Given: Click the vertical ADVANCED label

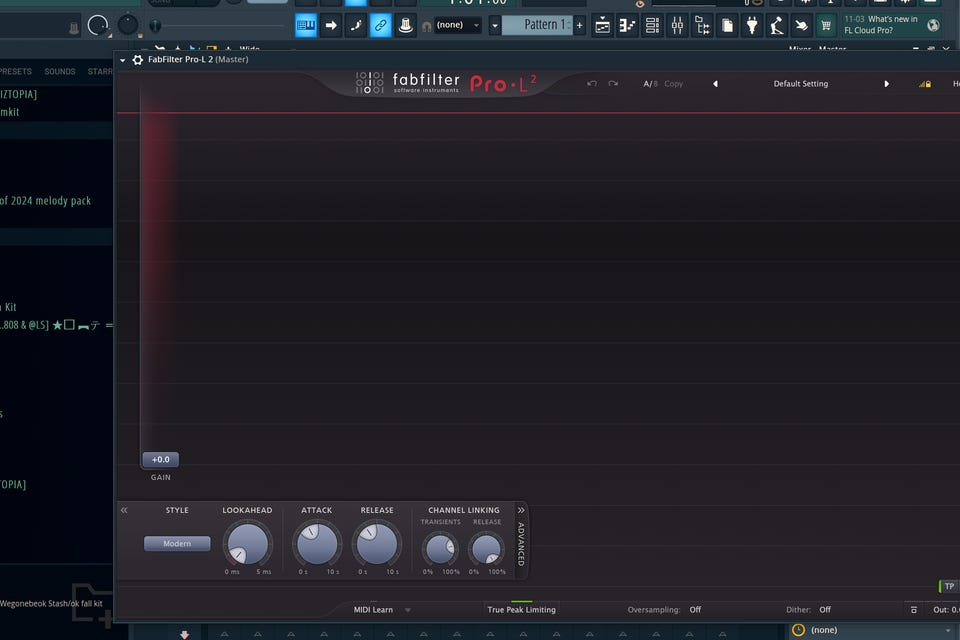Looking at the screenshot, I should (521, 544).
